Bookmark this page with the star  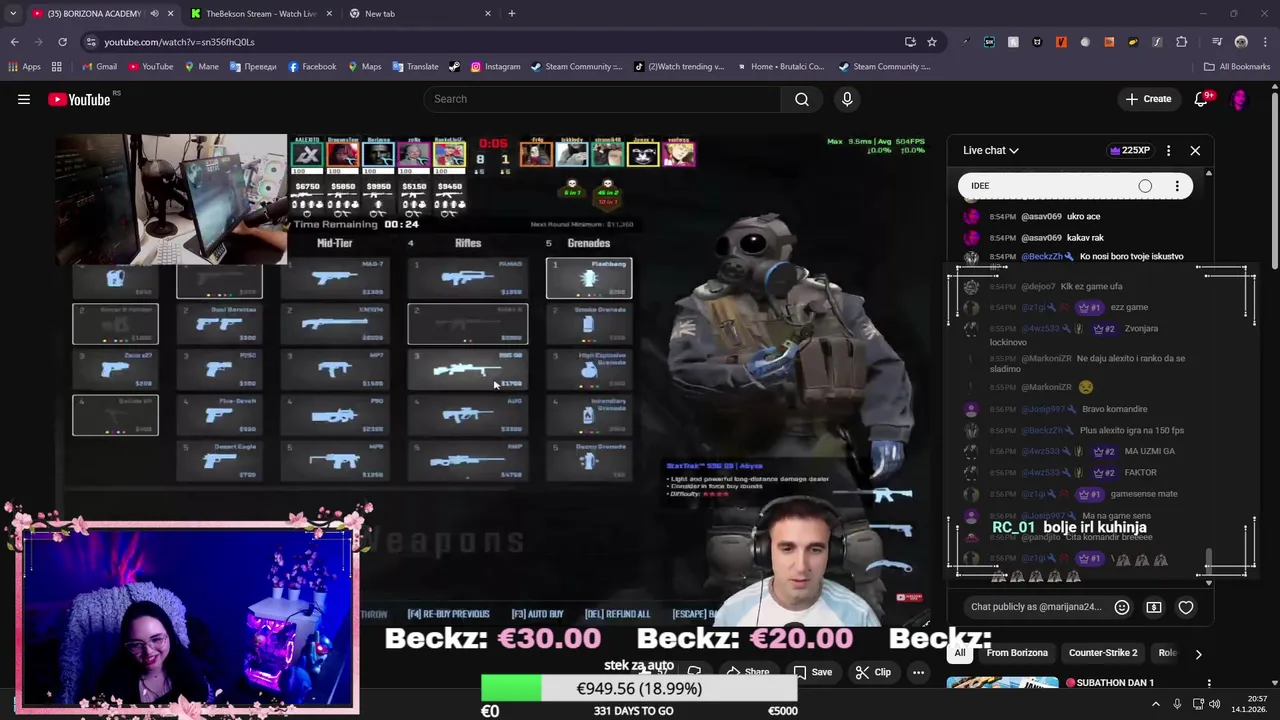coord(932,42)
